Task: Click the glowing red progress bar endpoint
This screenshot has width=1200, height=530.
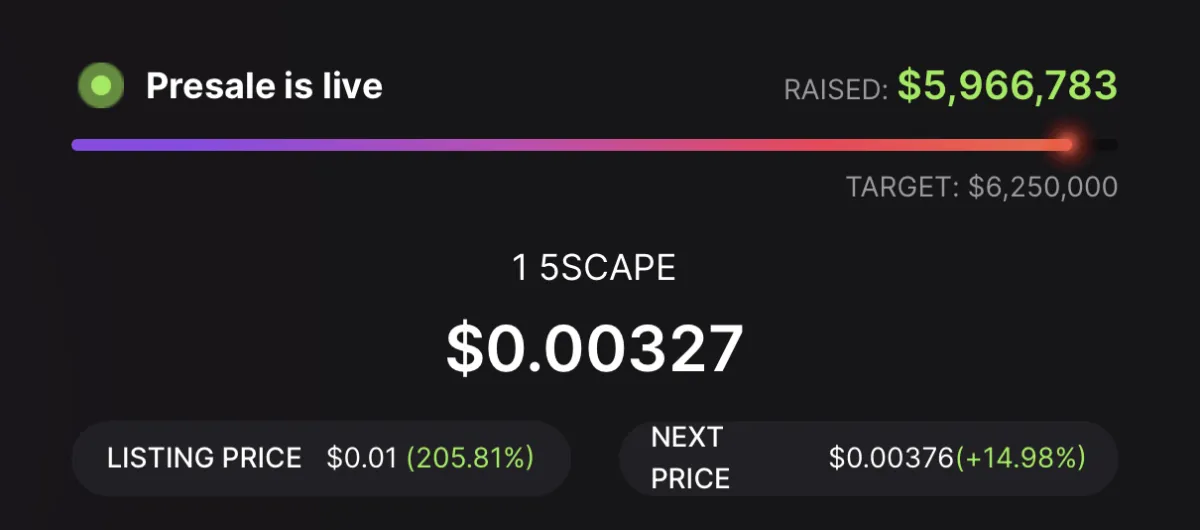Action: (1067, 145)
